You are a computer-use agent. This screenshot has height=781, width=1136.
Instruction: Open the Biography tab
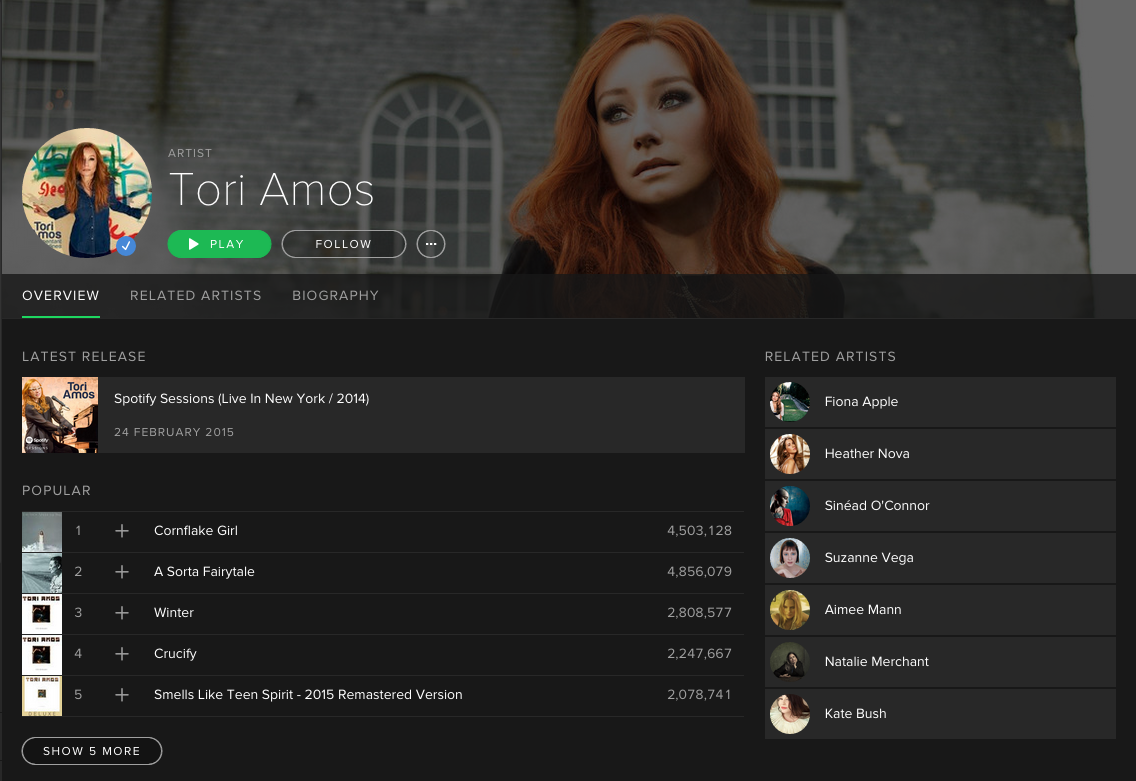pos(335,296)
